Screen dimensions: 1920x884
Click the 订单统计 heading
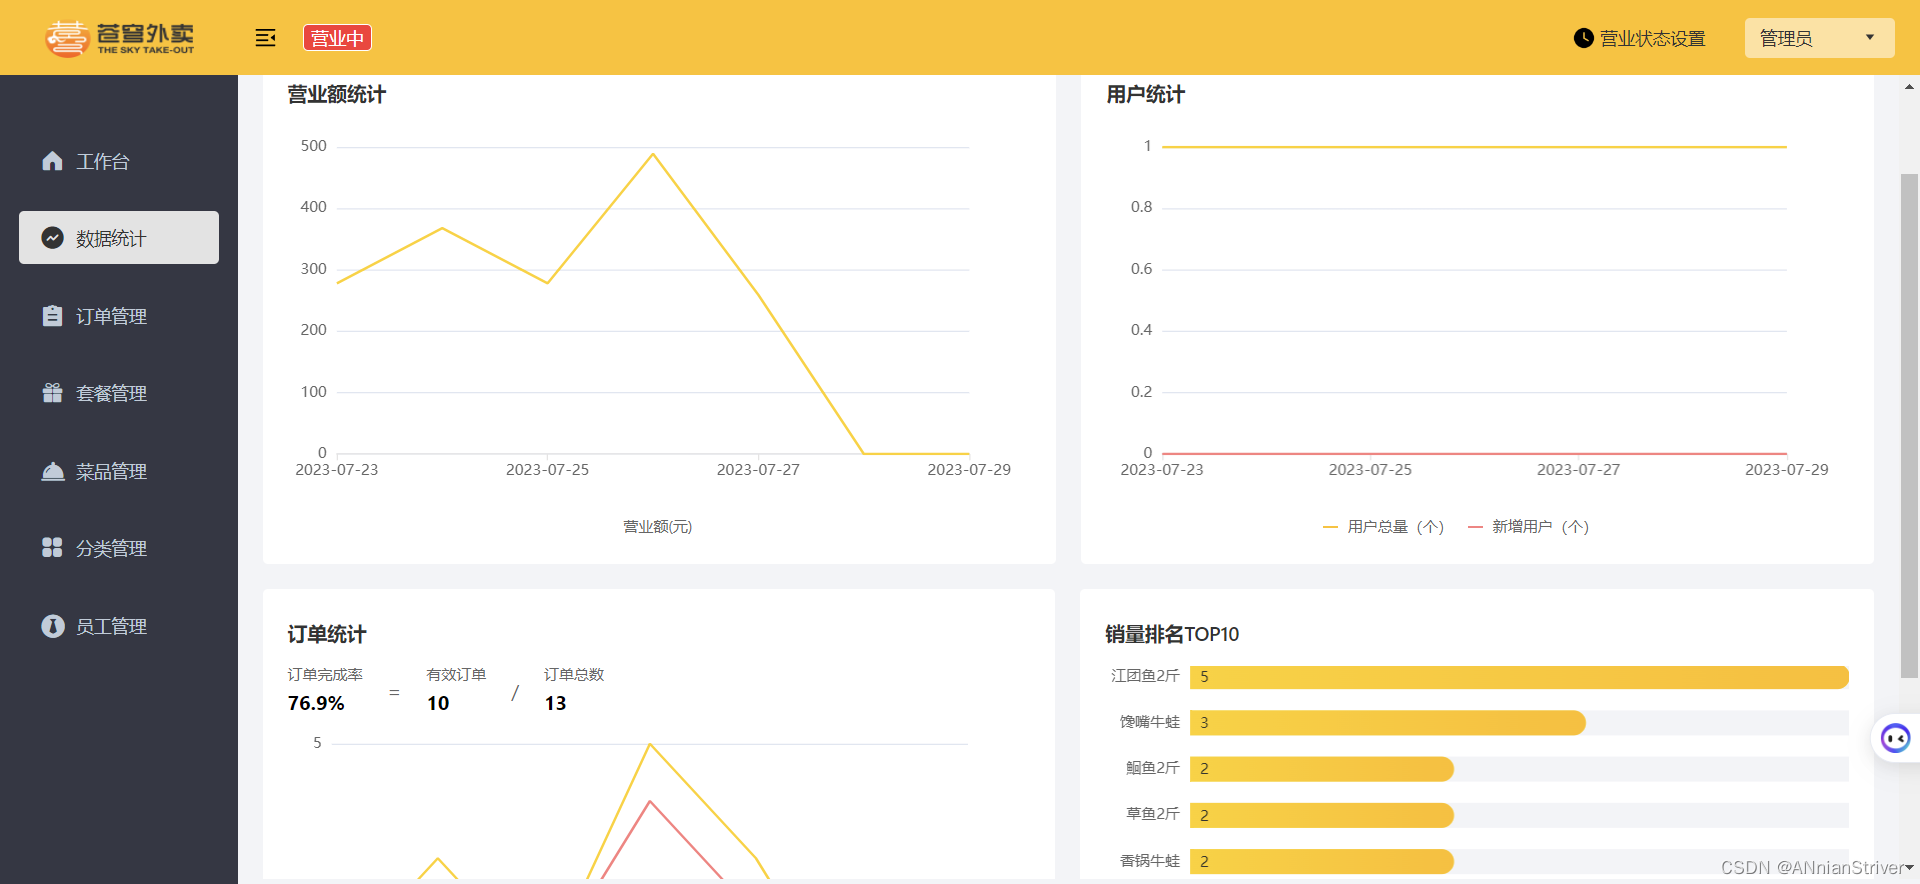tap(327, 634)
